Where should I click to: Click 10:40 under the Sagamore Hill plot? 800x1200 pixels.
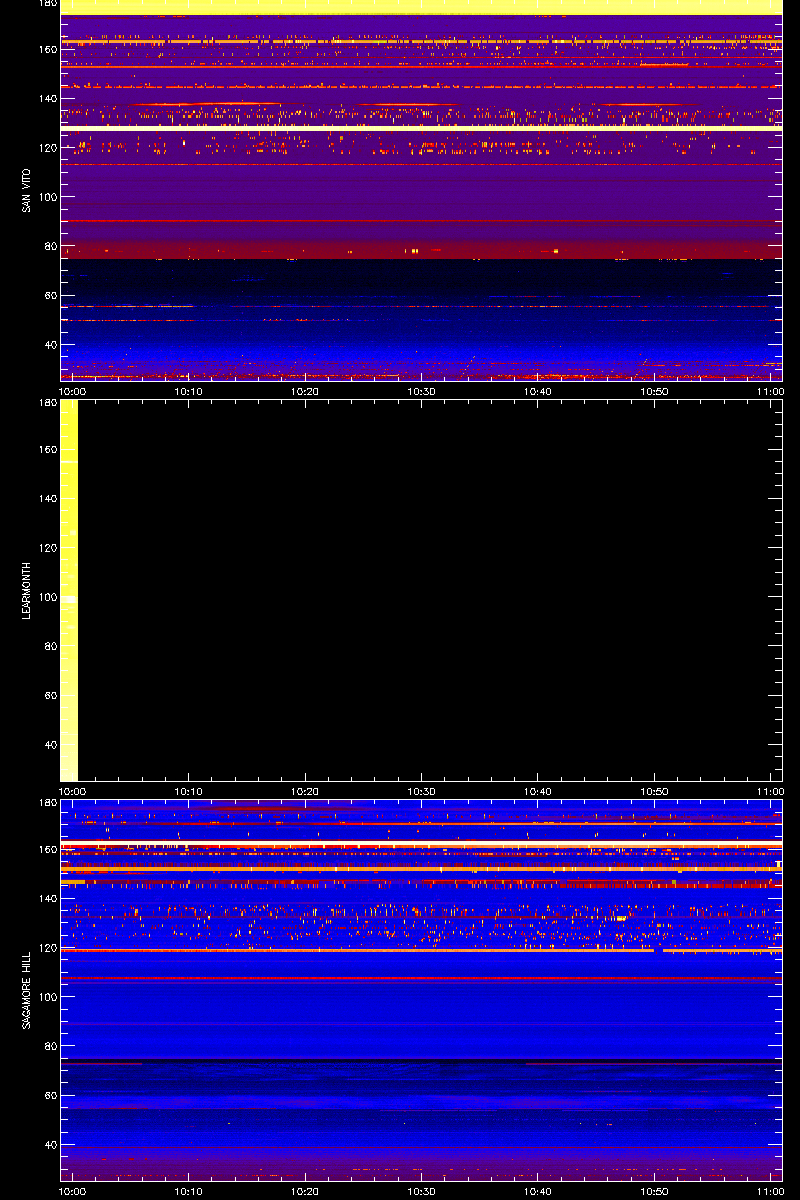coord(538,1192)
